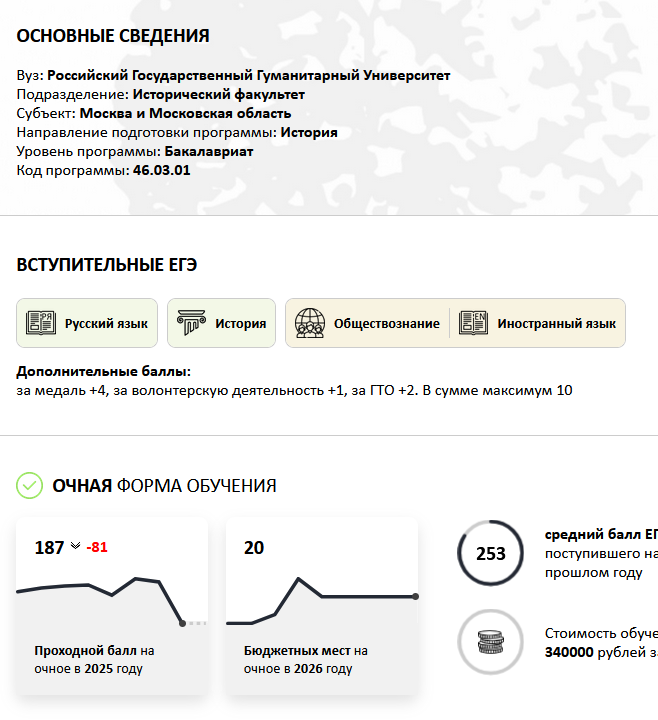This screenshot has width=658, height=720.
Task: Select the Обществознание exam label
Action: [387, 324]
